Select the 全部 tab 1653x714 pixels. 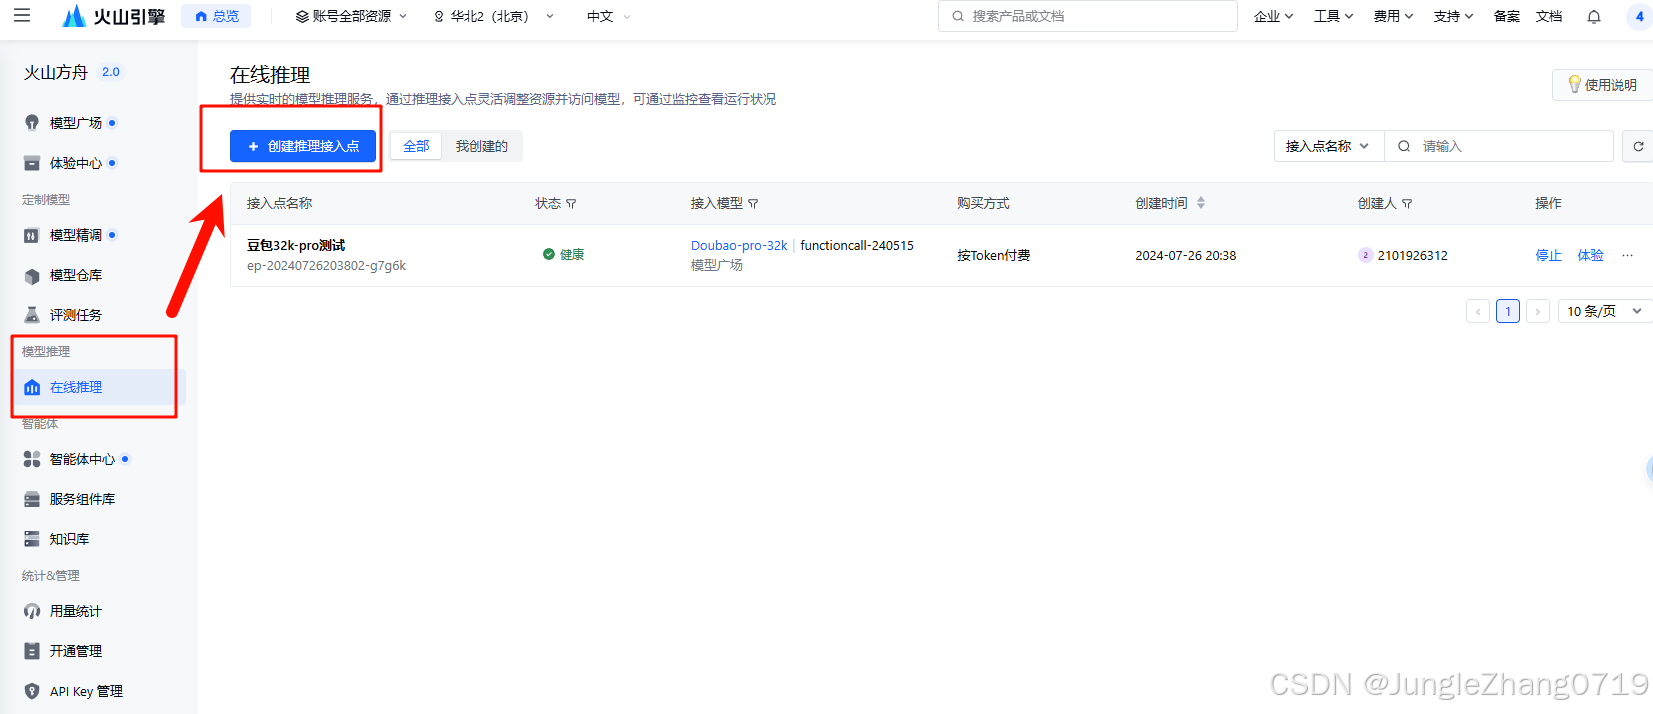(416, 146)
